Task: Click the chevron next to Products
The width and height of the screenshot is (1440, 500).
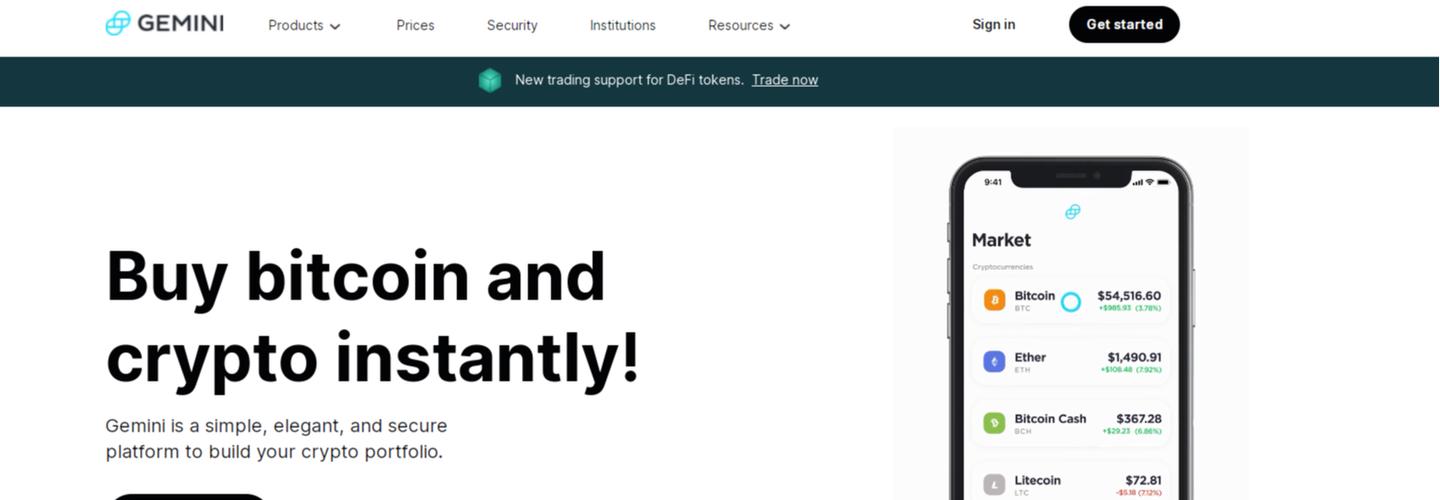Action: tap(335, 27)
